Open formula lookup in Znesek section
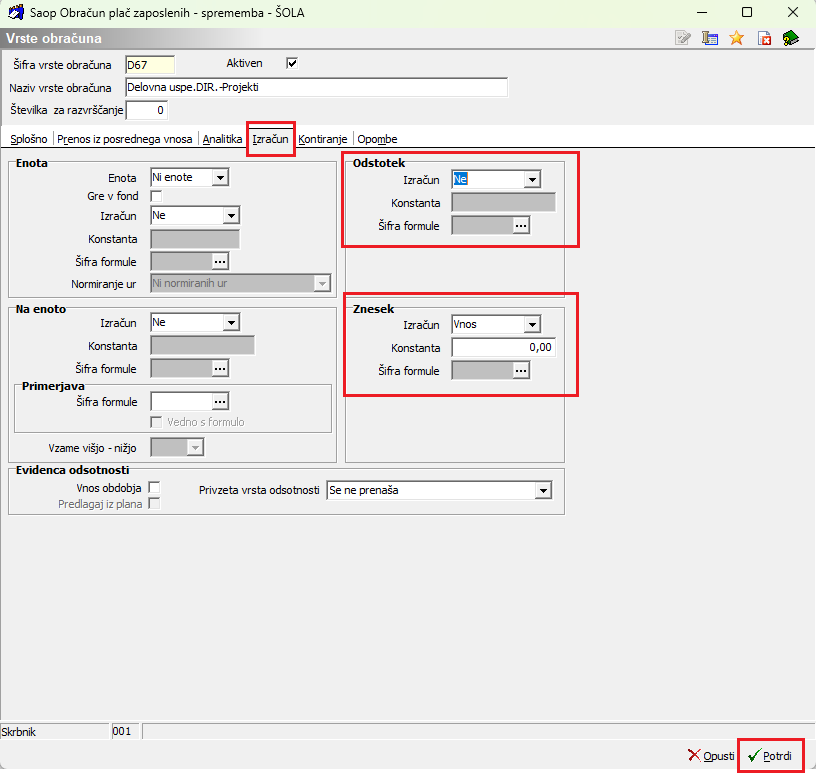Image resolution: width=816 pixels, height=777 pixels. (x=521, y=371)
